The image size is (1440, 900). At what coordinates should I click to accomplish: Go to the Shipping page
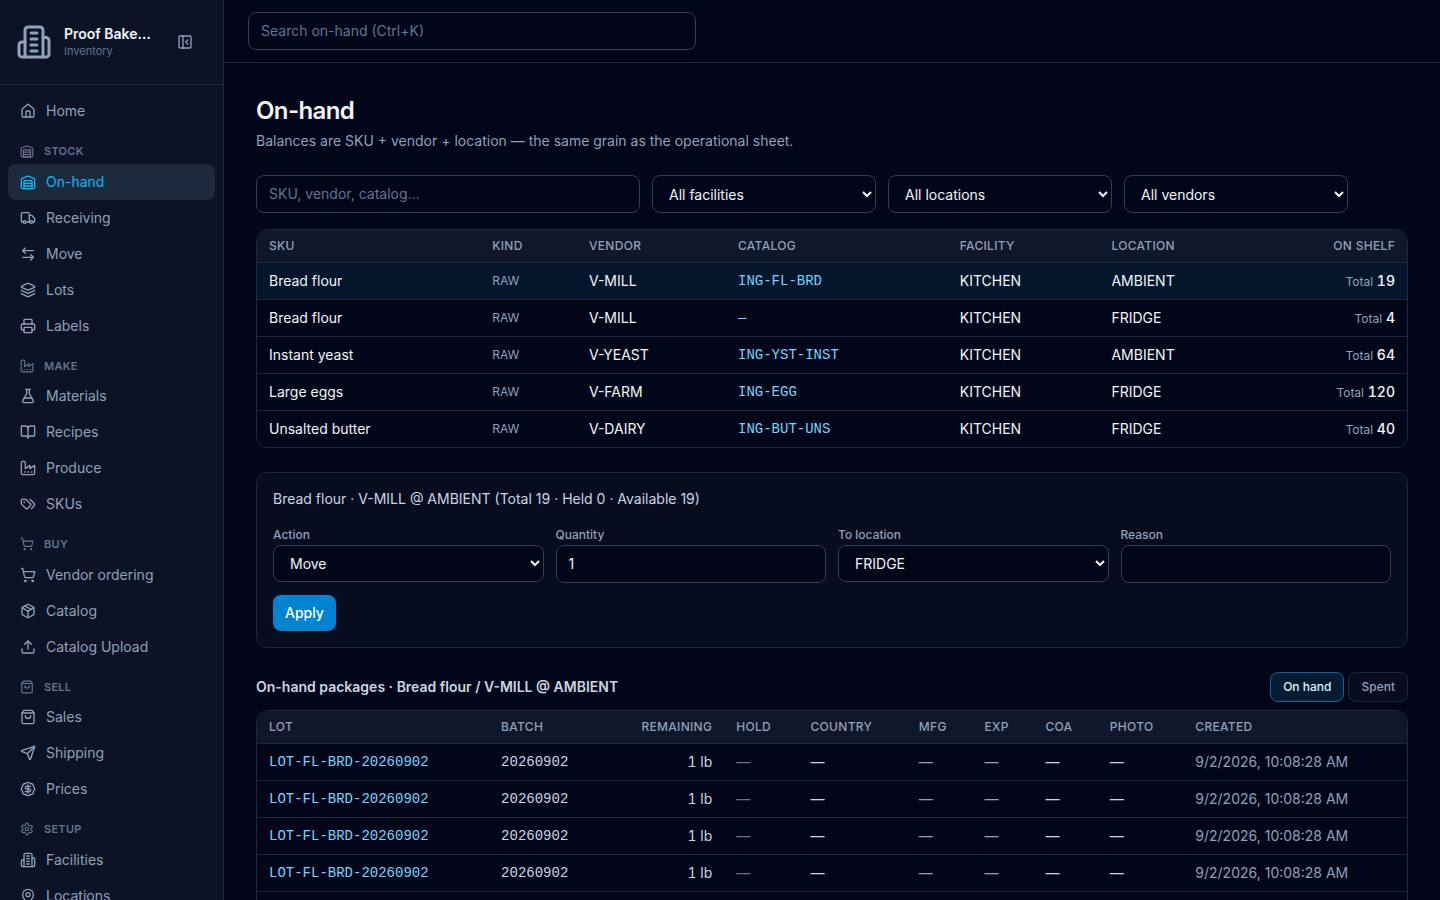click(111, 753)
